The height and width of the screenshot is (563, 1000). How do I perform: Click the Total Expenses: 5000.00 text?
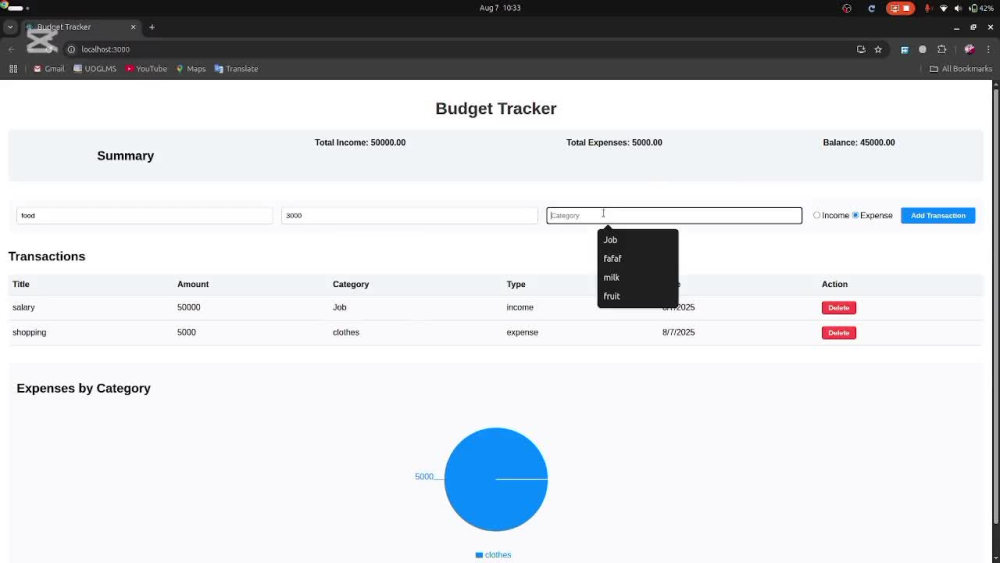pos(614,143)
